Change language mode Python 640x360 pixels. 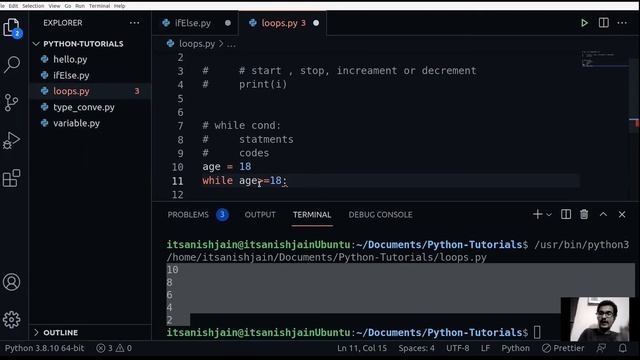(516, 348)
